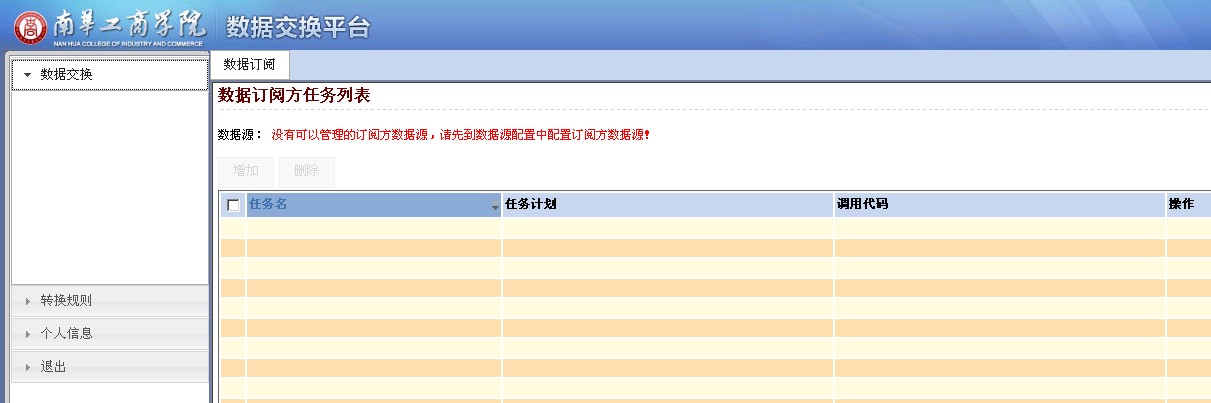
Task: Switch to the 数据订阅 tab
Action: pos(249,64)
